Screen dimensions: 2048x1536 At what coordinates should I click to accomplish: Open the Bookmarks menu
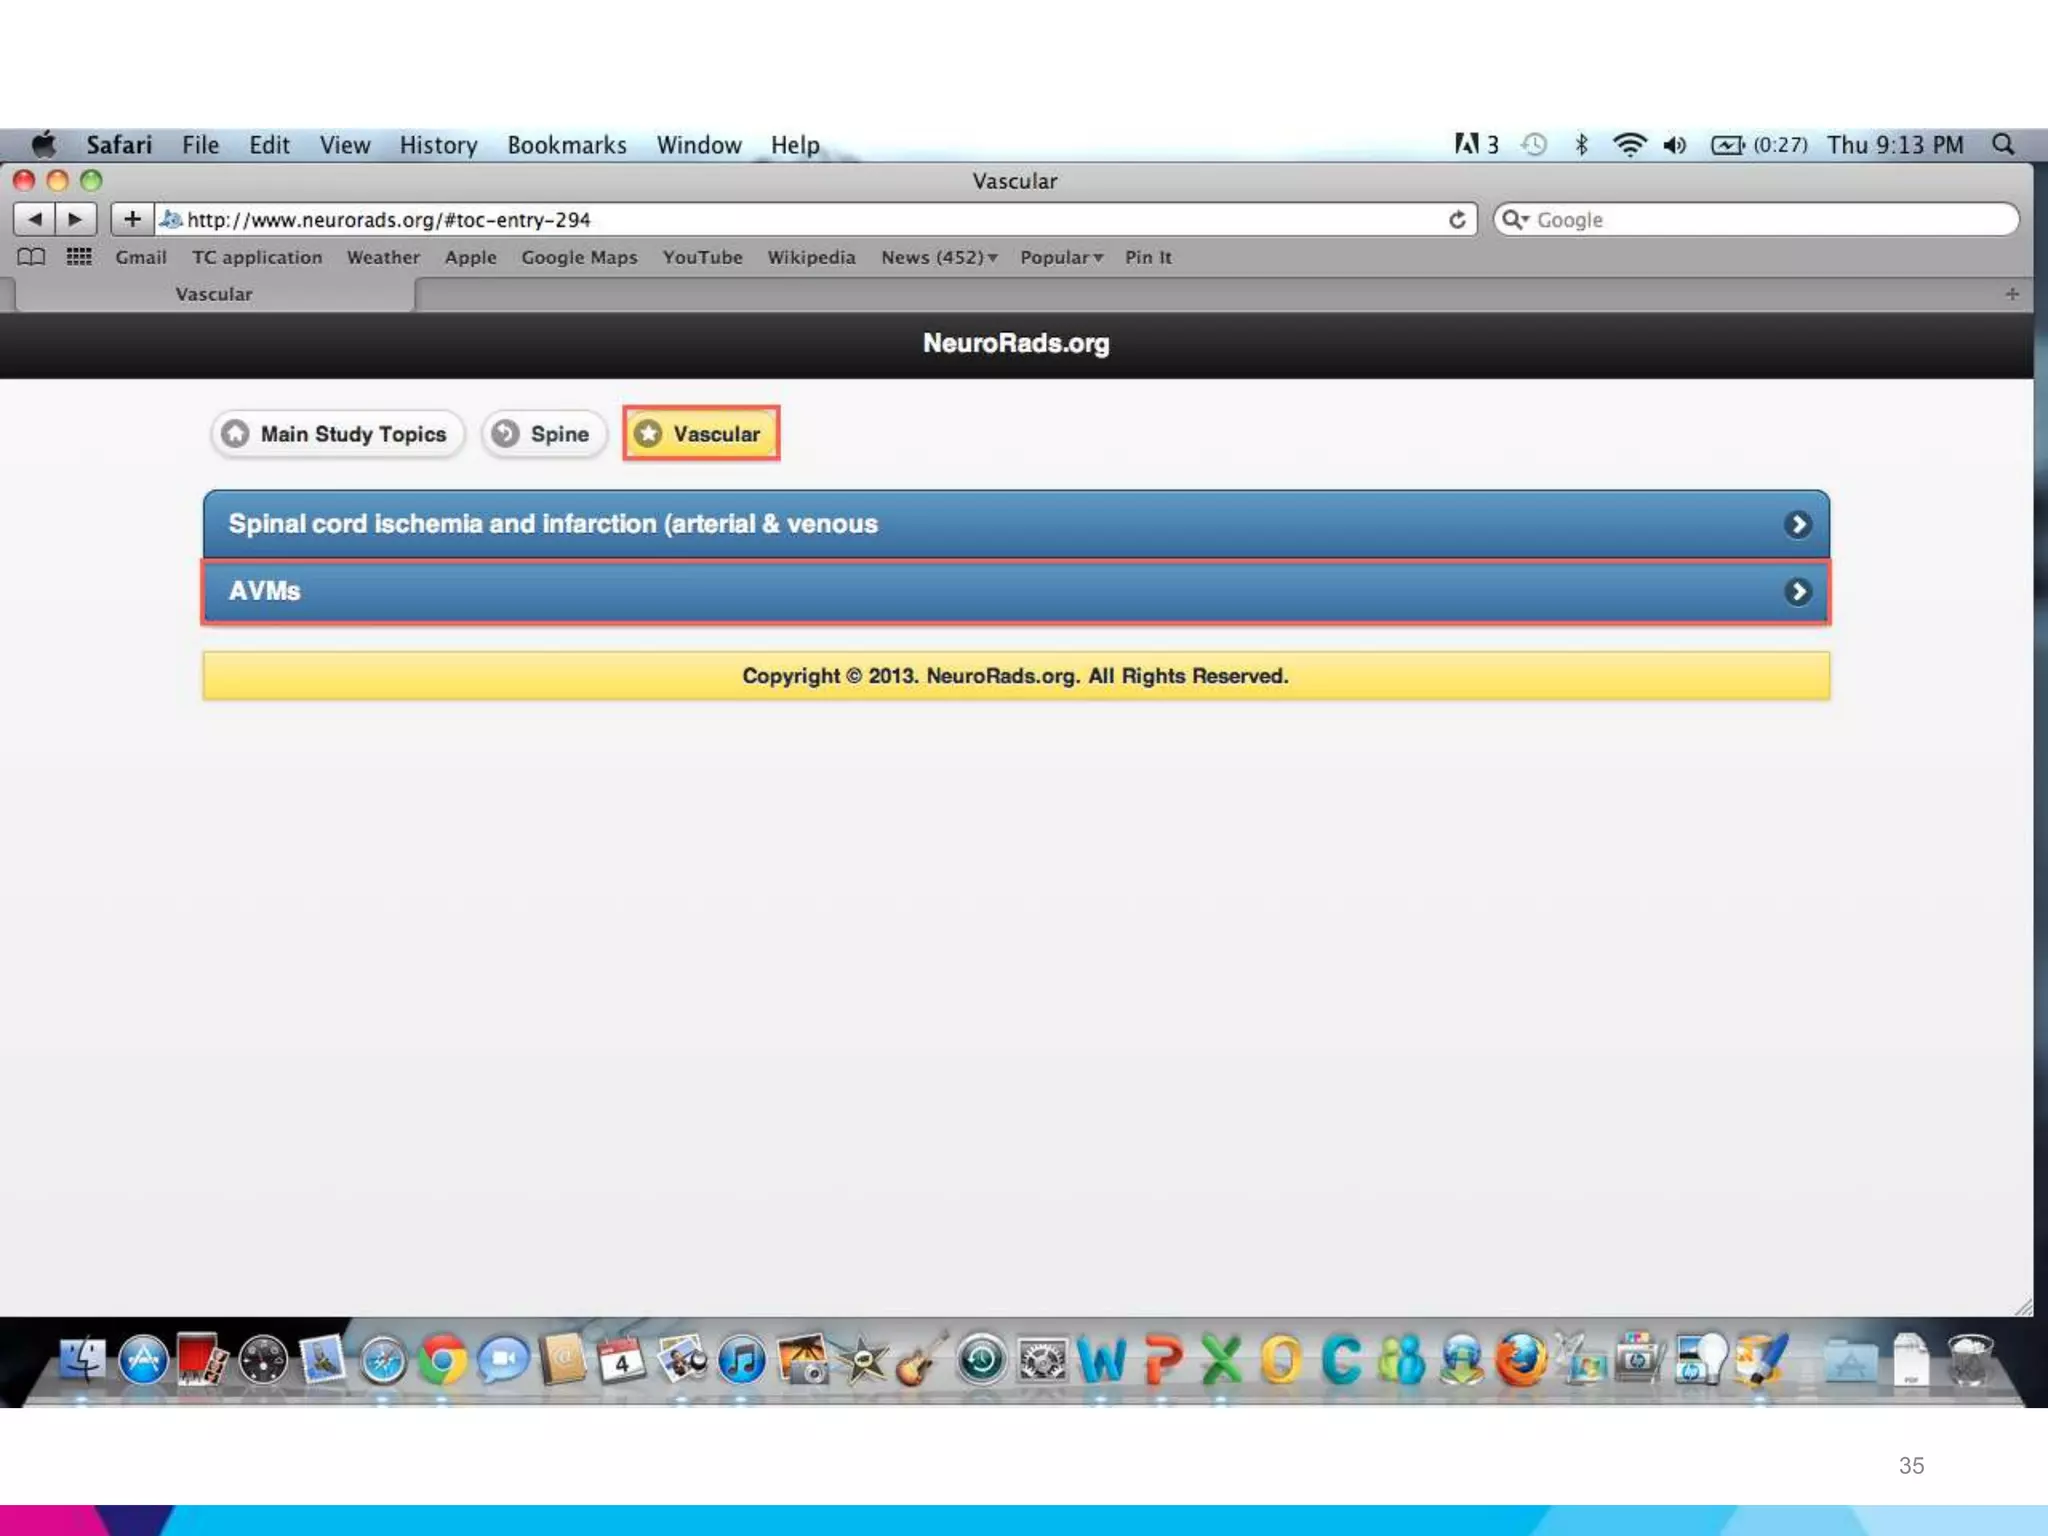[x=566, y=145]
